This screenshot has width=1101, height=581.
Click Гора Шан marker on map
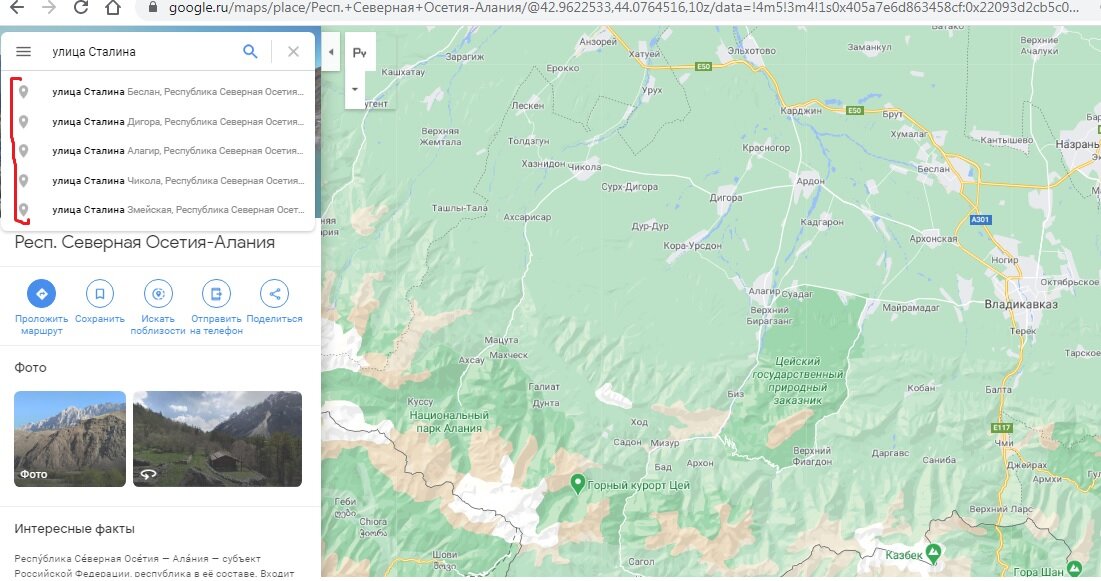pos(1074,568)
